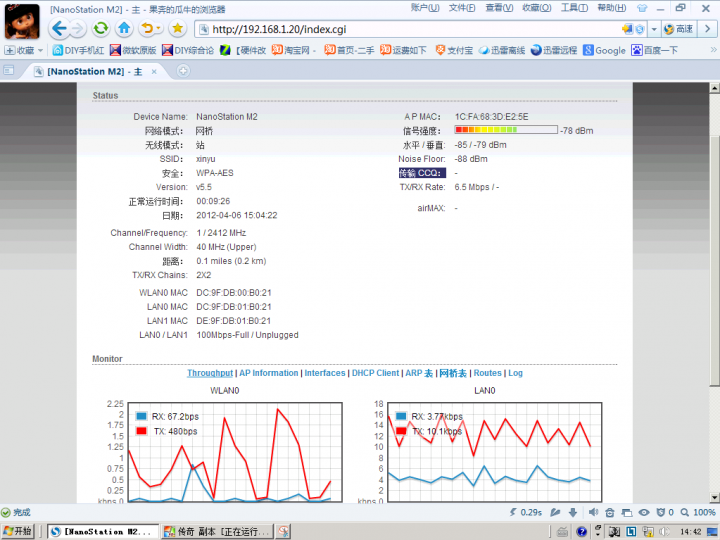
Task: Open the 开始 Start menu button
Action: [17, 531]
